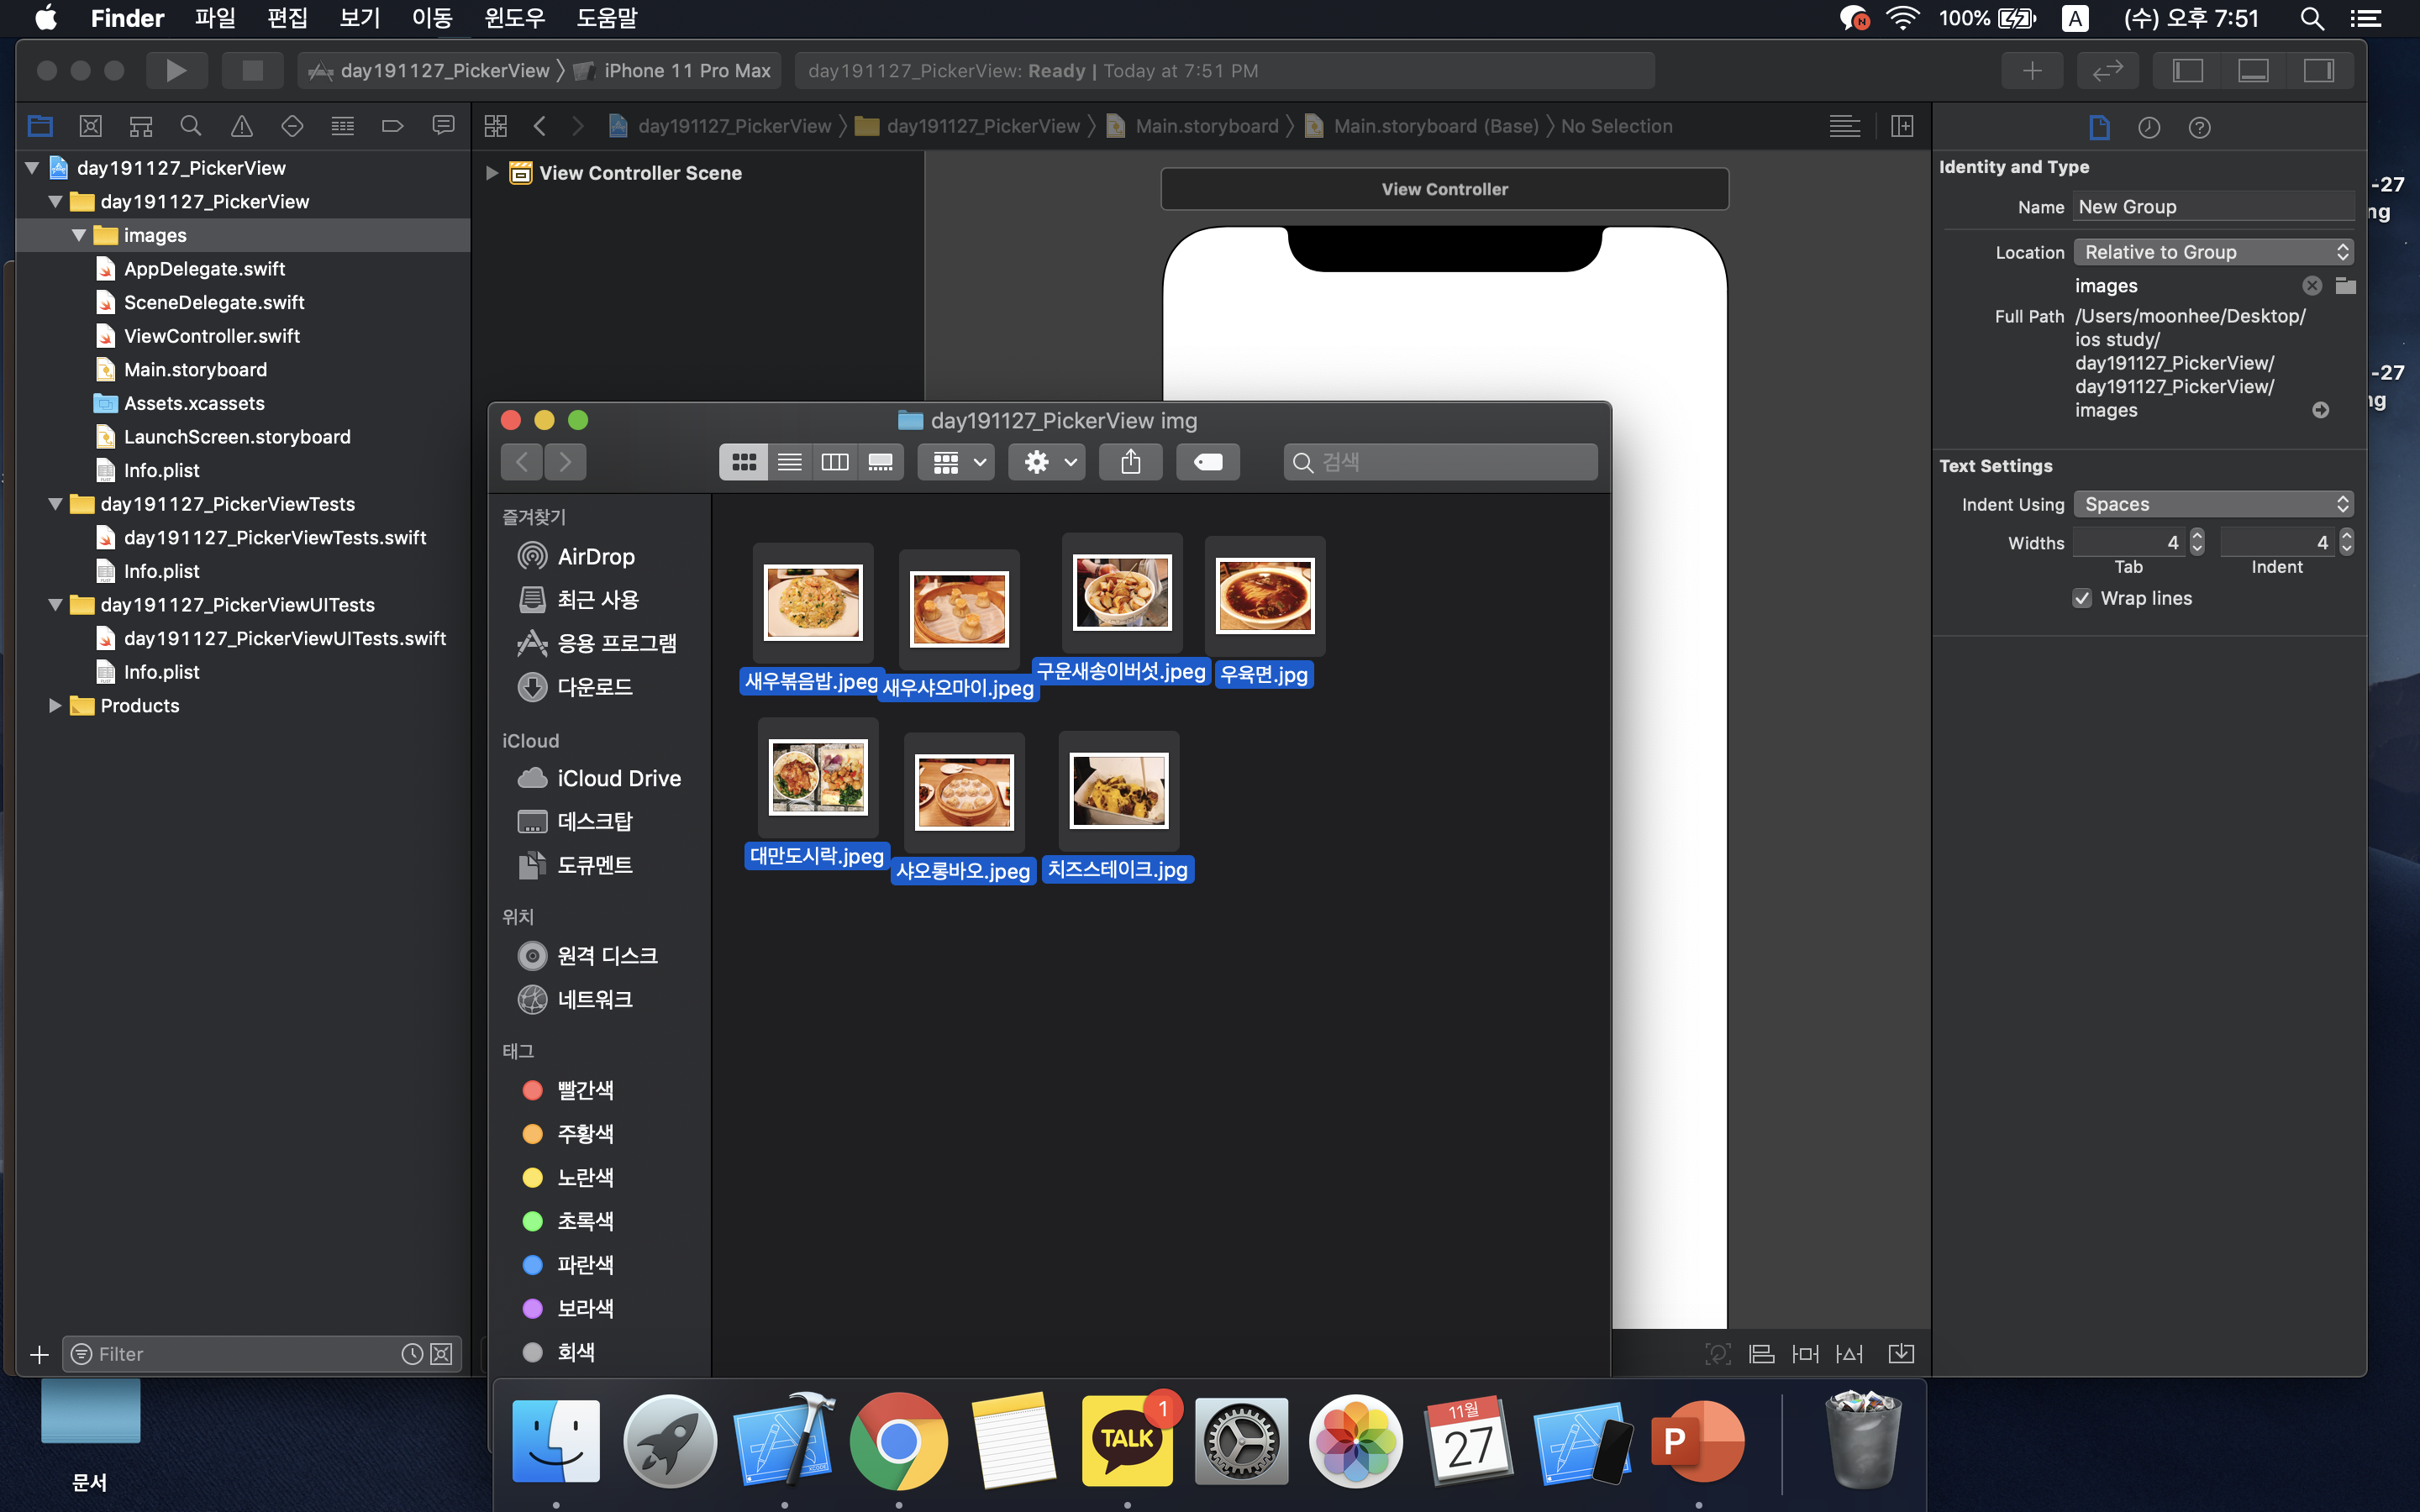Click the Xcode Run (play) button
The height and width of the screenshot is (1512, 2420).
[x=176, y=70]
